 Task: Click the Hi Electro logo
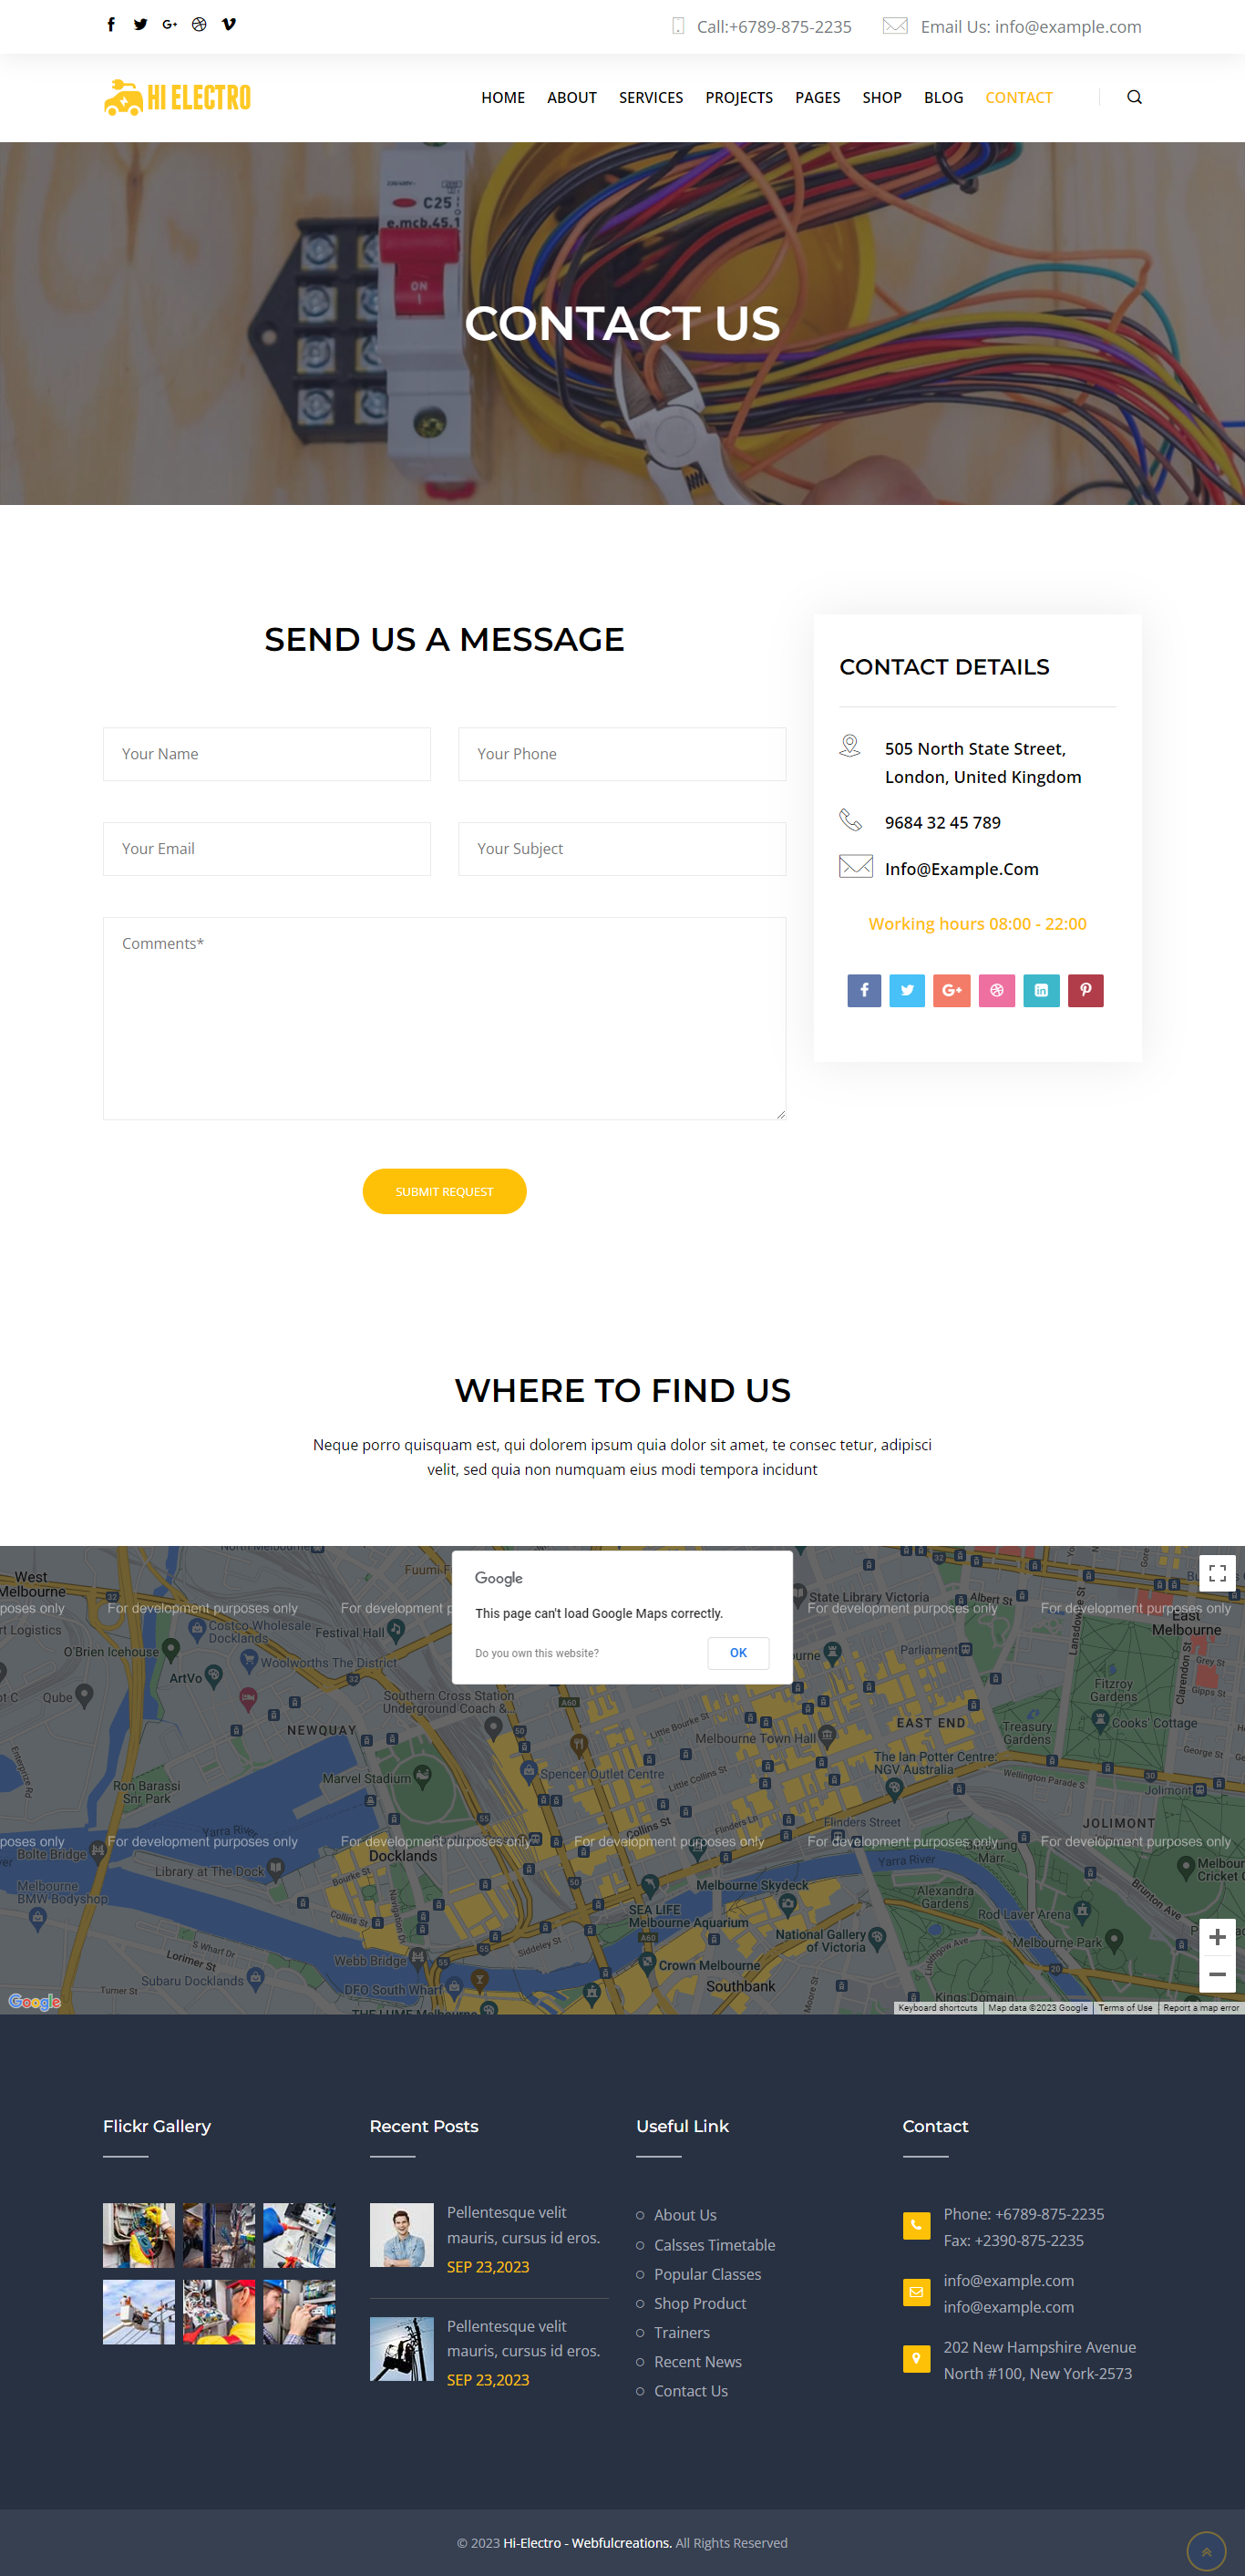click(178, 98)
